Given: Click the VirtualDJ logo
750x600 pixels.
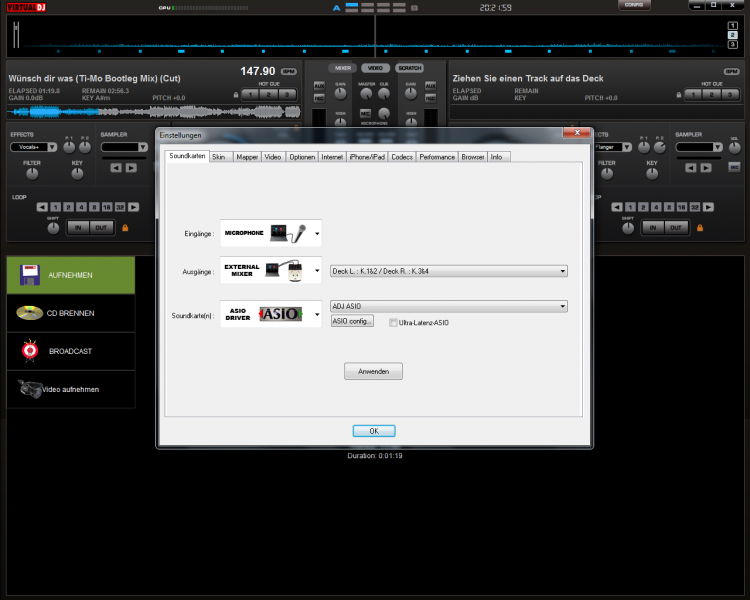Looking at the screenshot, I should coord(26,7).
